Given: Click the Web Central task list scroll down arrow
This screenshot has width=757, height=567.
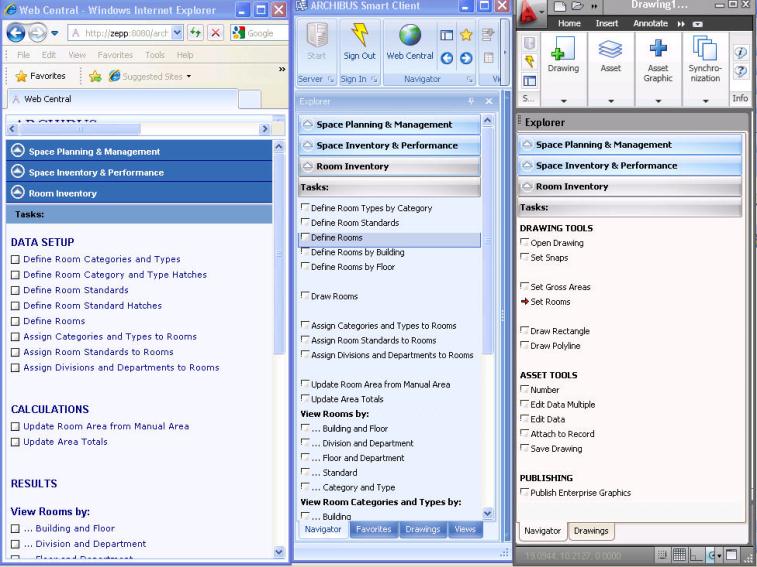Looking at the screenshot, I should coord(279,551).
